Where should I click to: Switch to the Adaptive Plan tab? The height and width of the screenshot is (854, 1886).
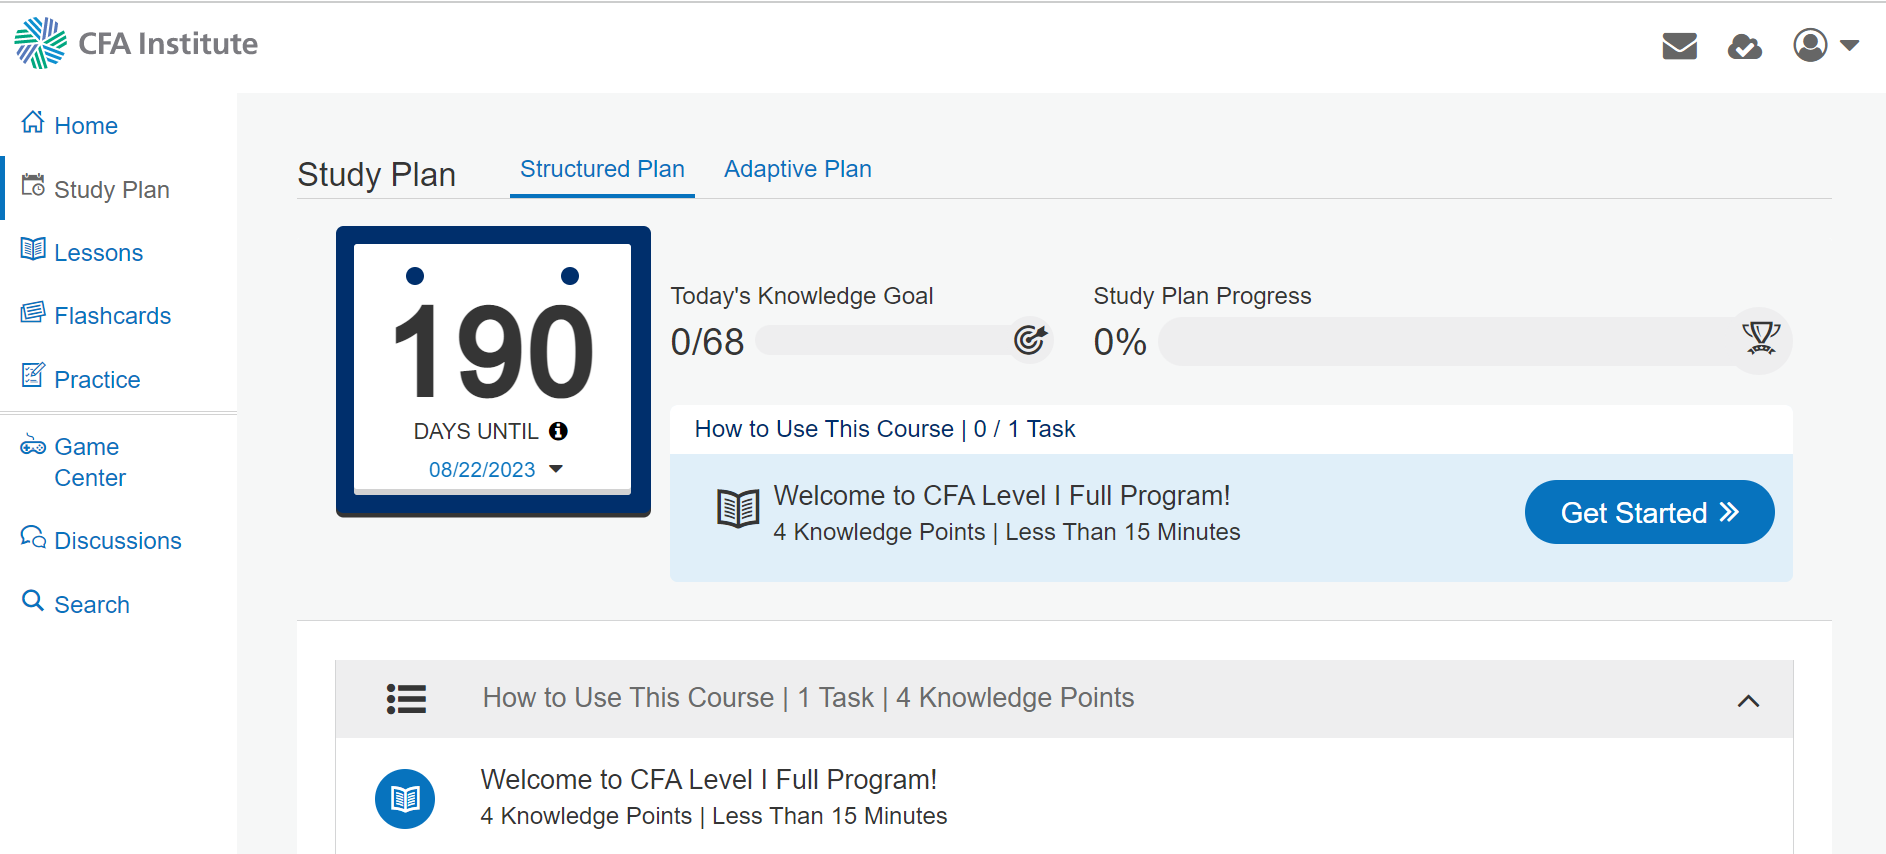pyautogui.click(x=797, y=169)
